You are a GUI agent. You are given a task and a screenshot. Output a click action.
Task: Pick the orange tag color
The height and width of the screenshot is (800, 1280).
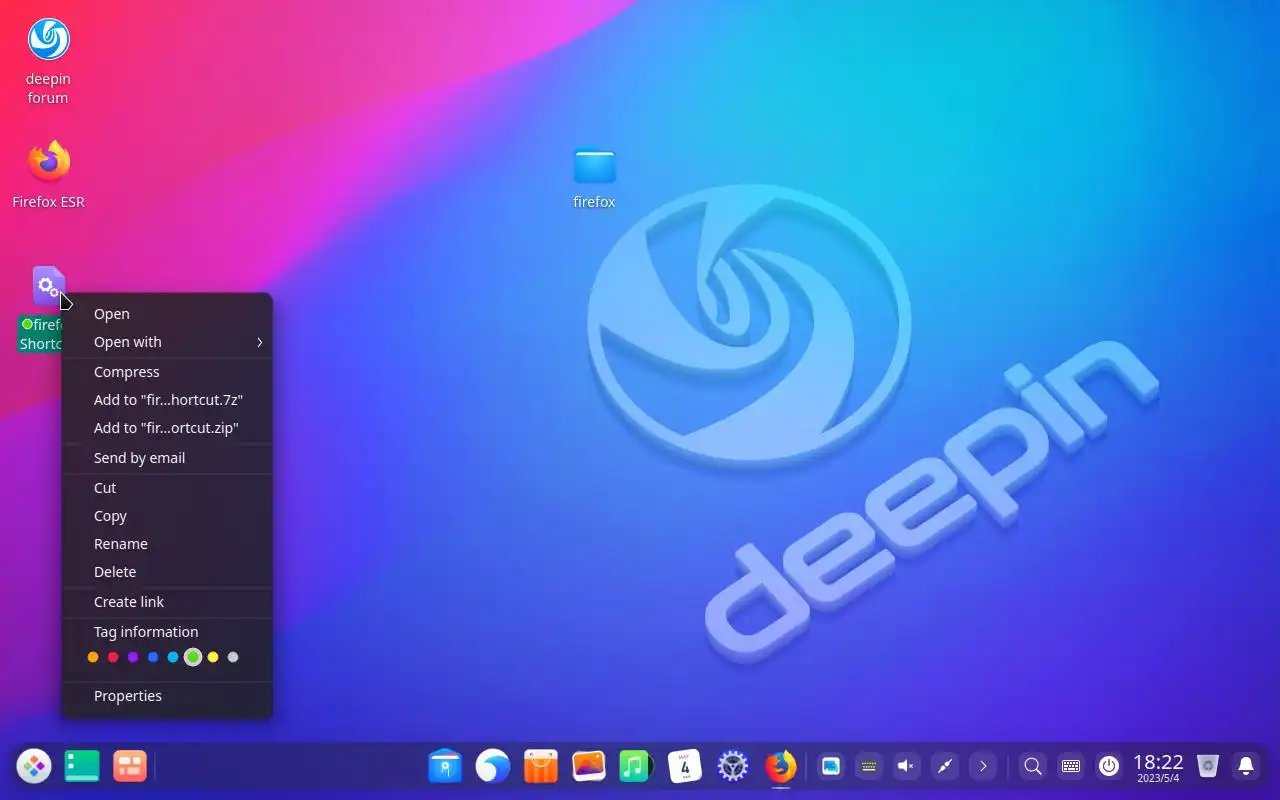(93, 657)
